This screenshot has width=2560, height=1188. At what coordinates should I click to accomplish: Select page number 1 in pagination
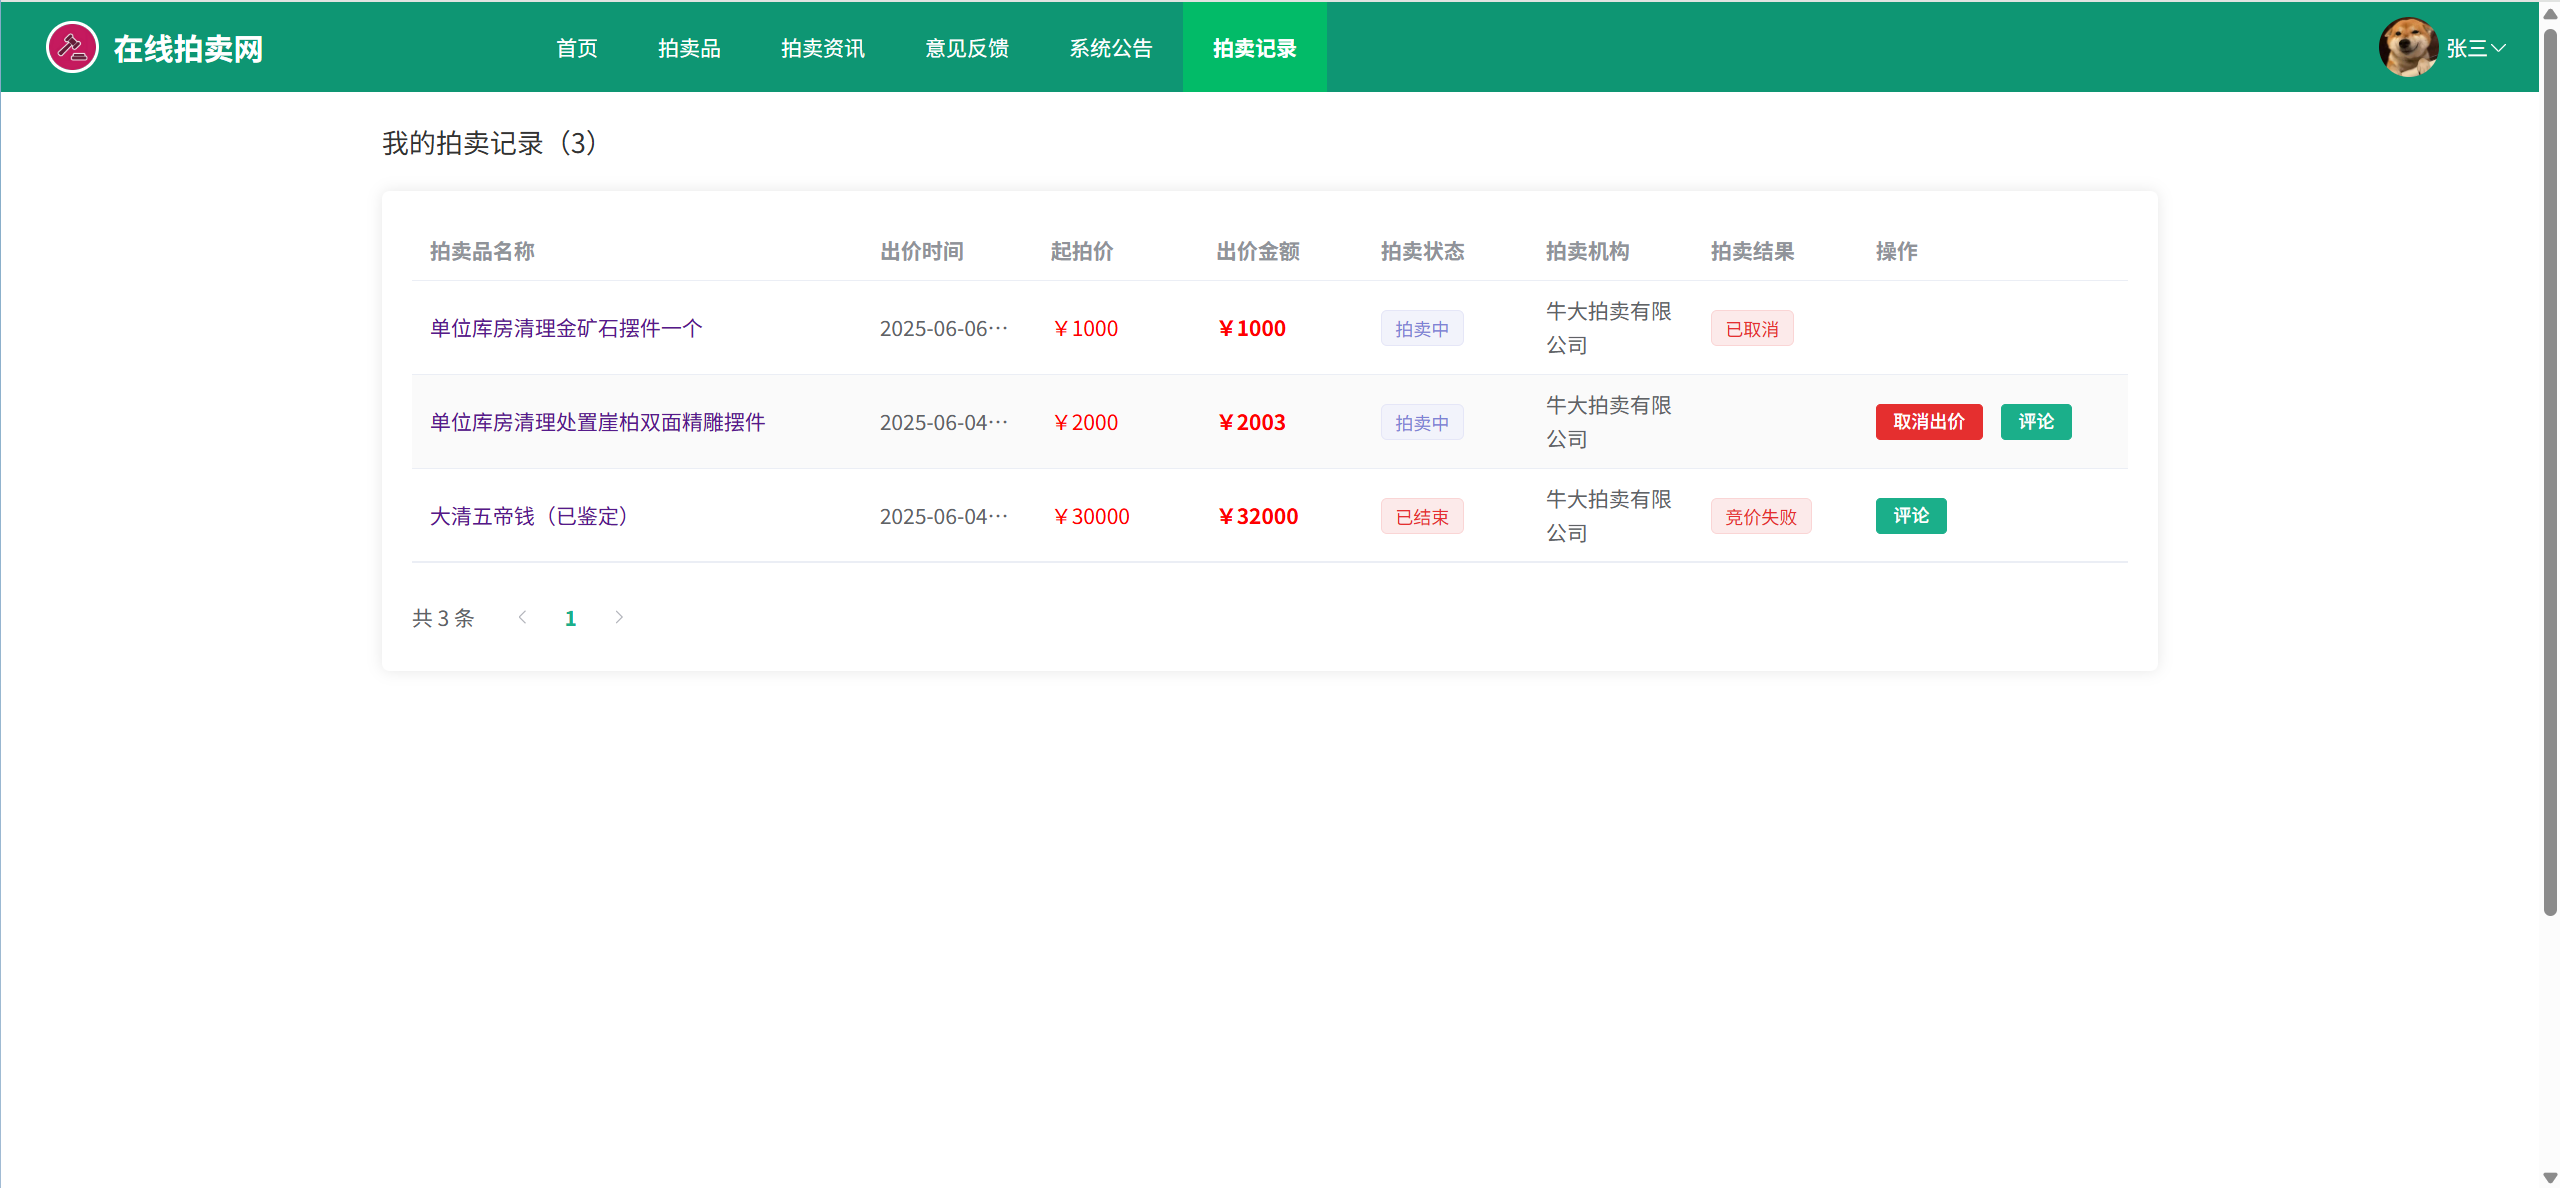coord(570,618)
